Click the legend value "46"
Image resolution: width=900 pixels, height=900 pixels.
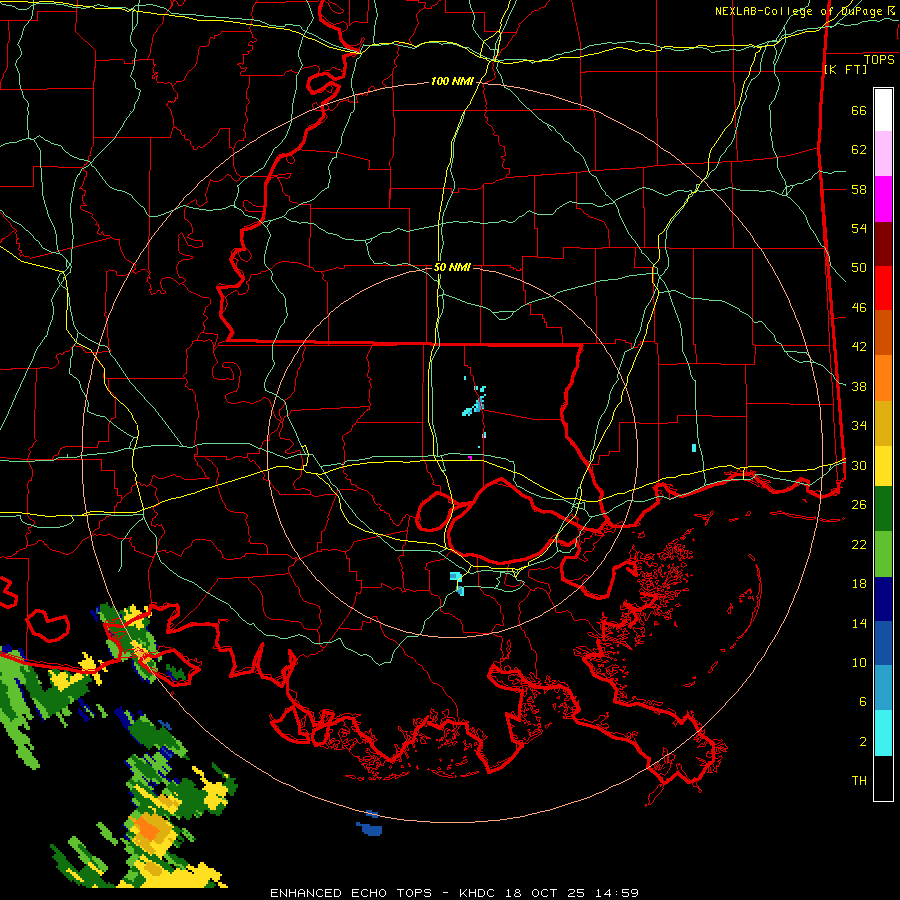point(859,308)
